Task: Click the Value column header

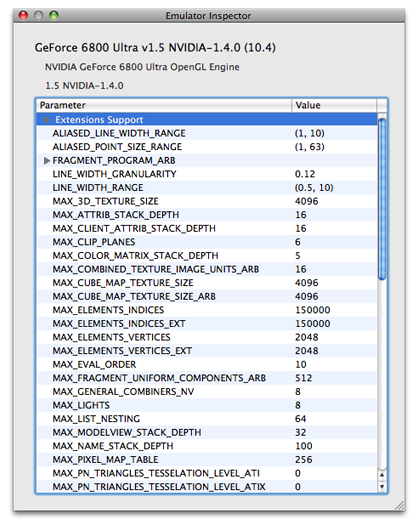Action: pyautogui.click(x=334, y=105)
